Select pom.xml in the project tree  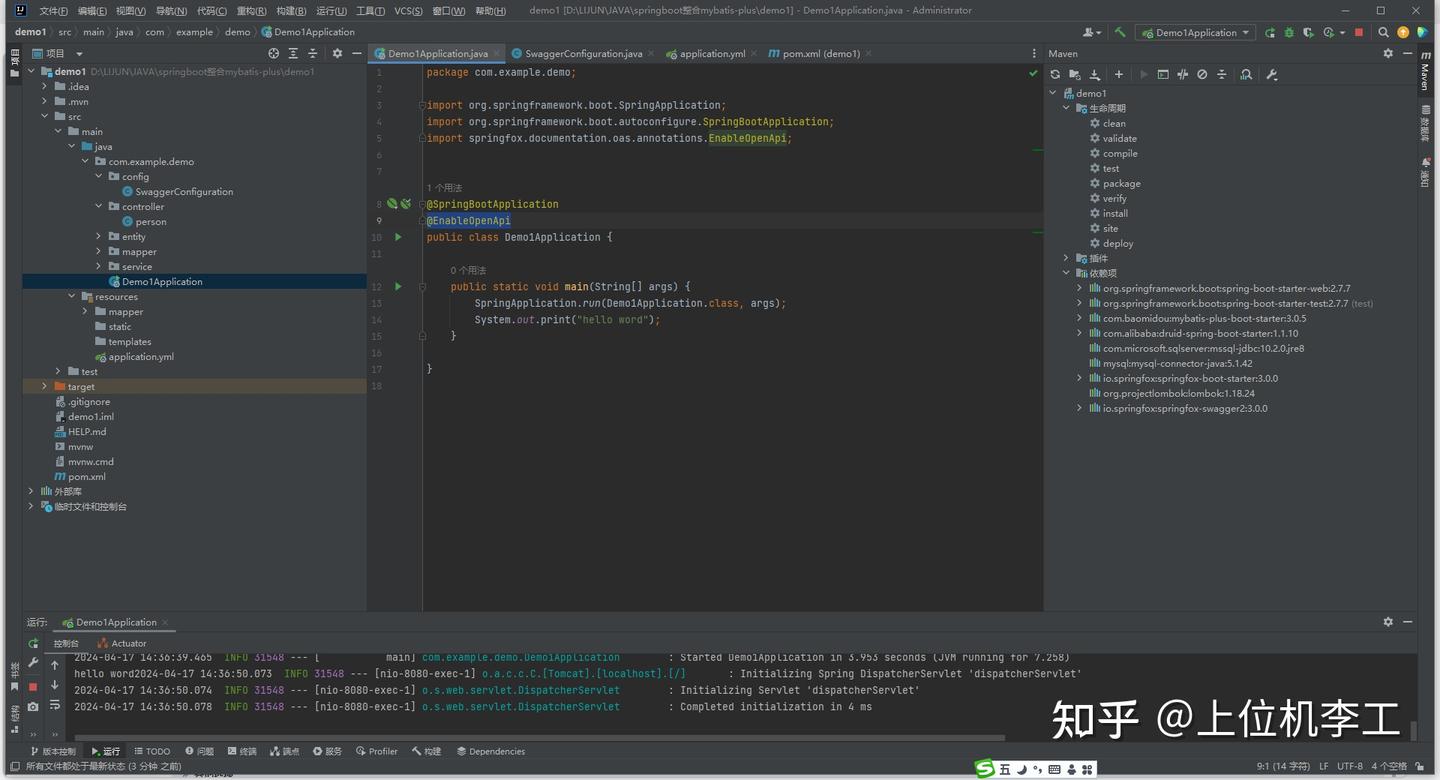[x=86, y=476]
